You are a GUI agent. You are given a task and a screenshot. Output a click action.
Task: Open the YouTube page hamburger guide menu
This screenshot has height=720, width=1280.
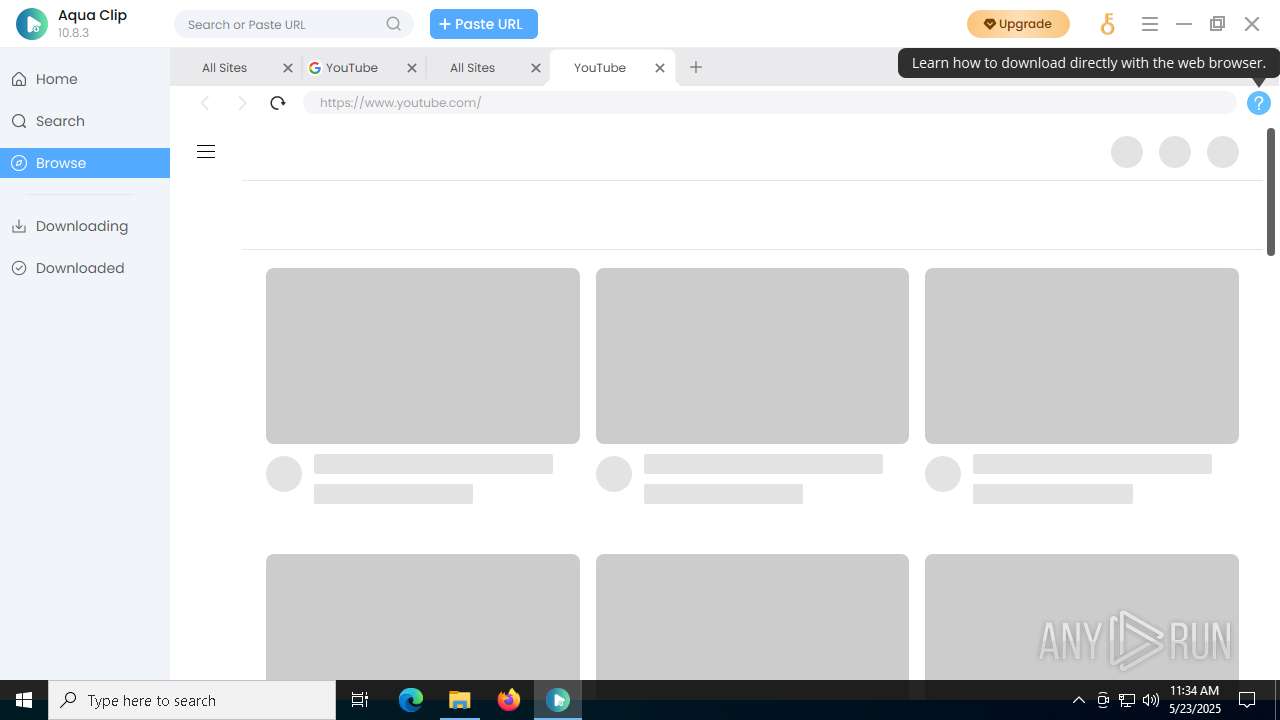coord(206,152)
